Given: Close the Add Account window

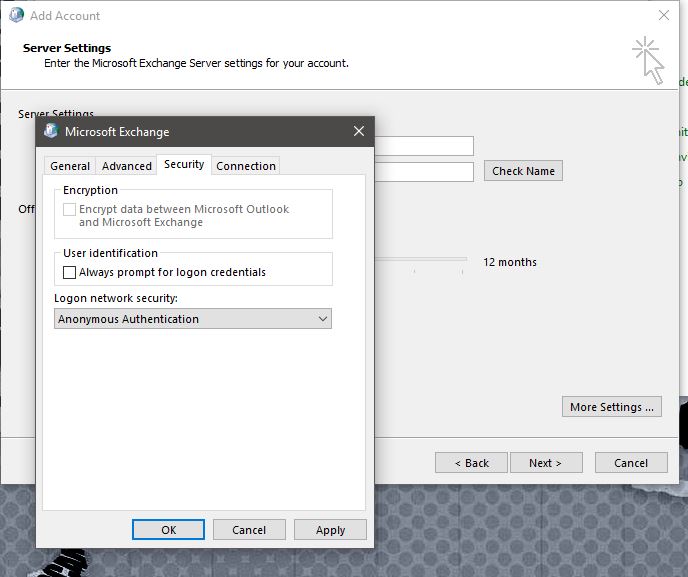Looking at the screenshot, I should pos(664,15).
